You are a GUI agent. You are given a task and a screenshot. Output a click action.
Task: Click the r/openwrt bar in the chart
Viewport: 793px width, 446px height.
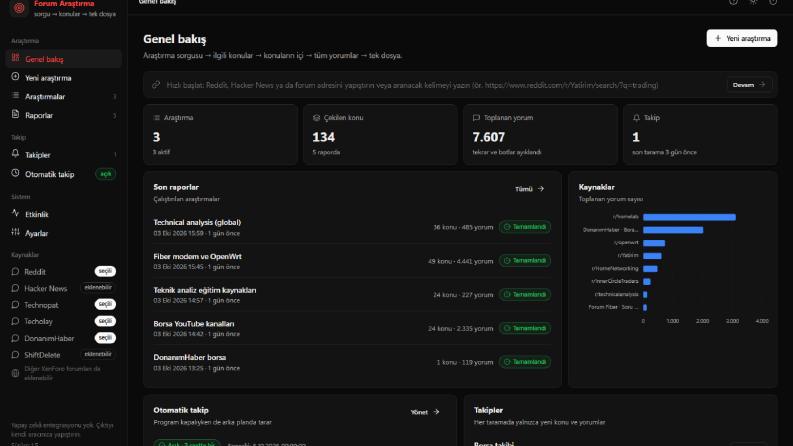click(654, 243)
